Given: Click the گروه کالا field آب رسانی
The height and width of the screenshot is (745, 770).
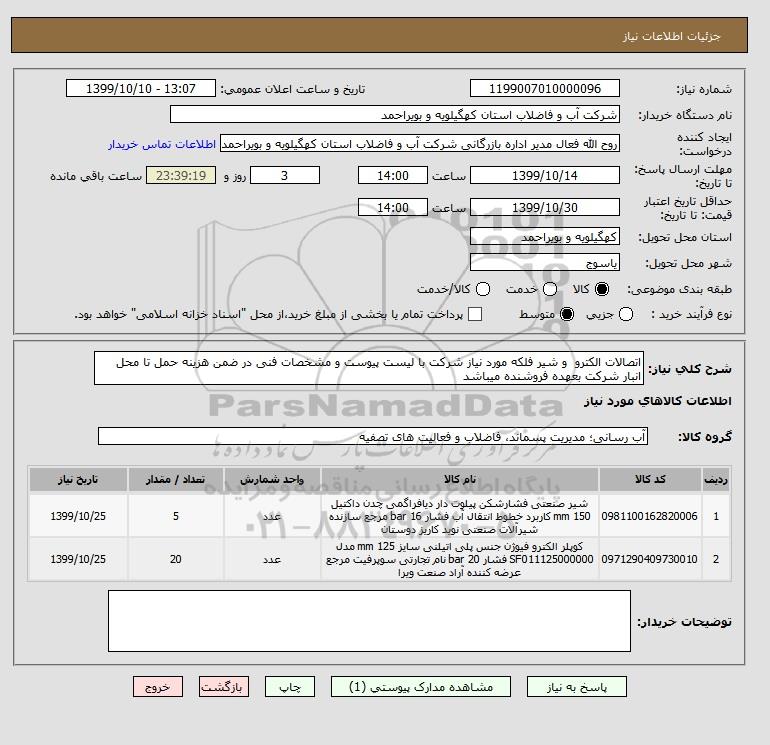Looking at the screenshot, I should tap(373, 436).
